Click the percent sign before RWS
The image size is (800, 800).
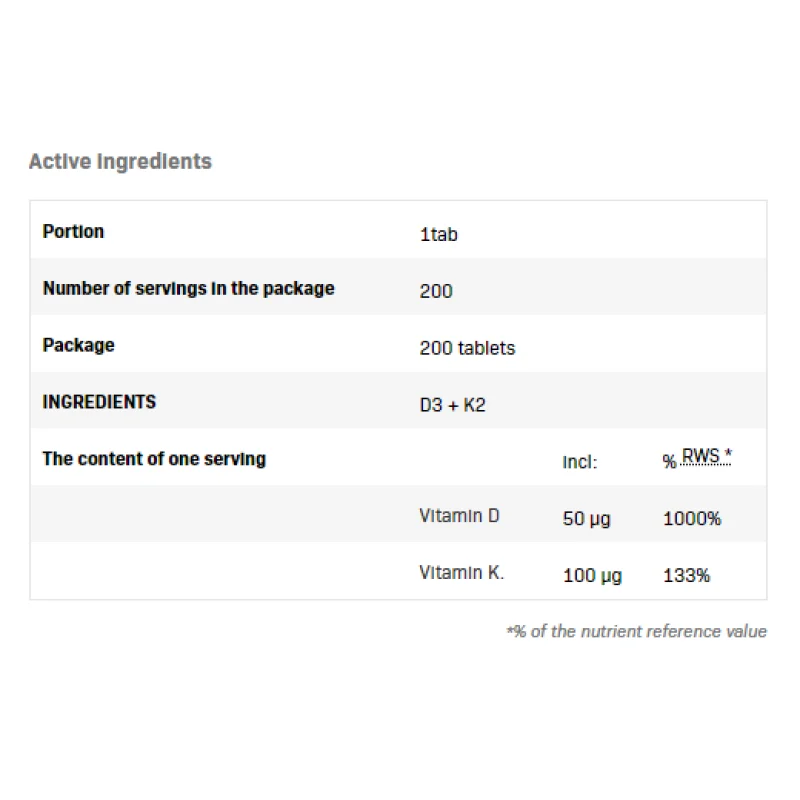tap(669, 462)
